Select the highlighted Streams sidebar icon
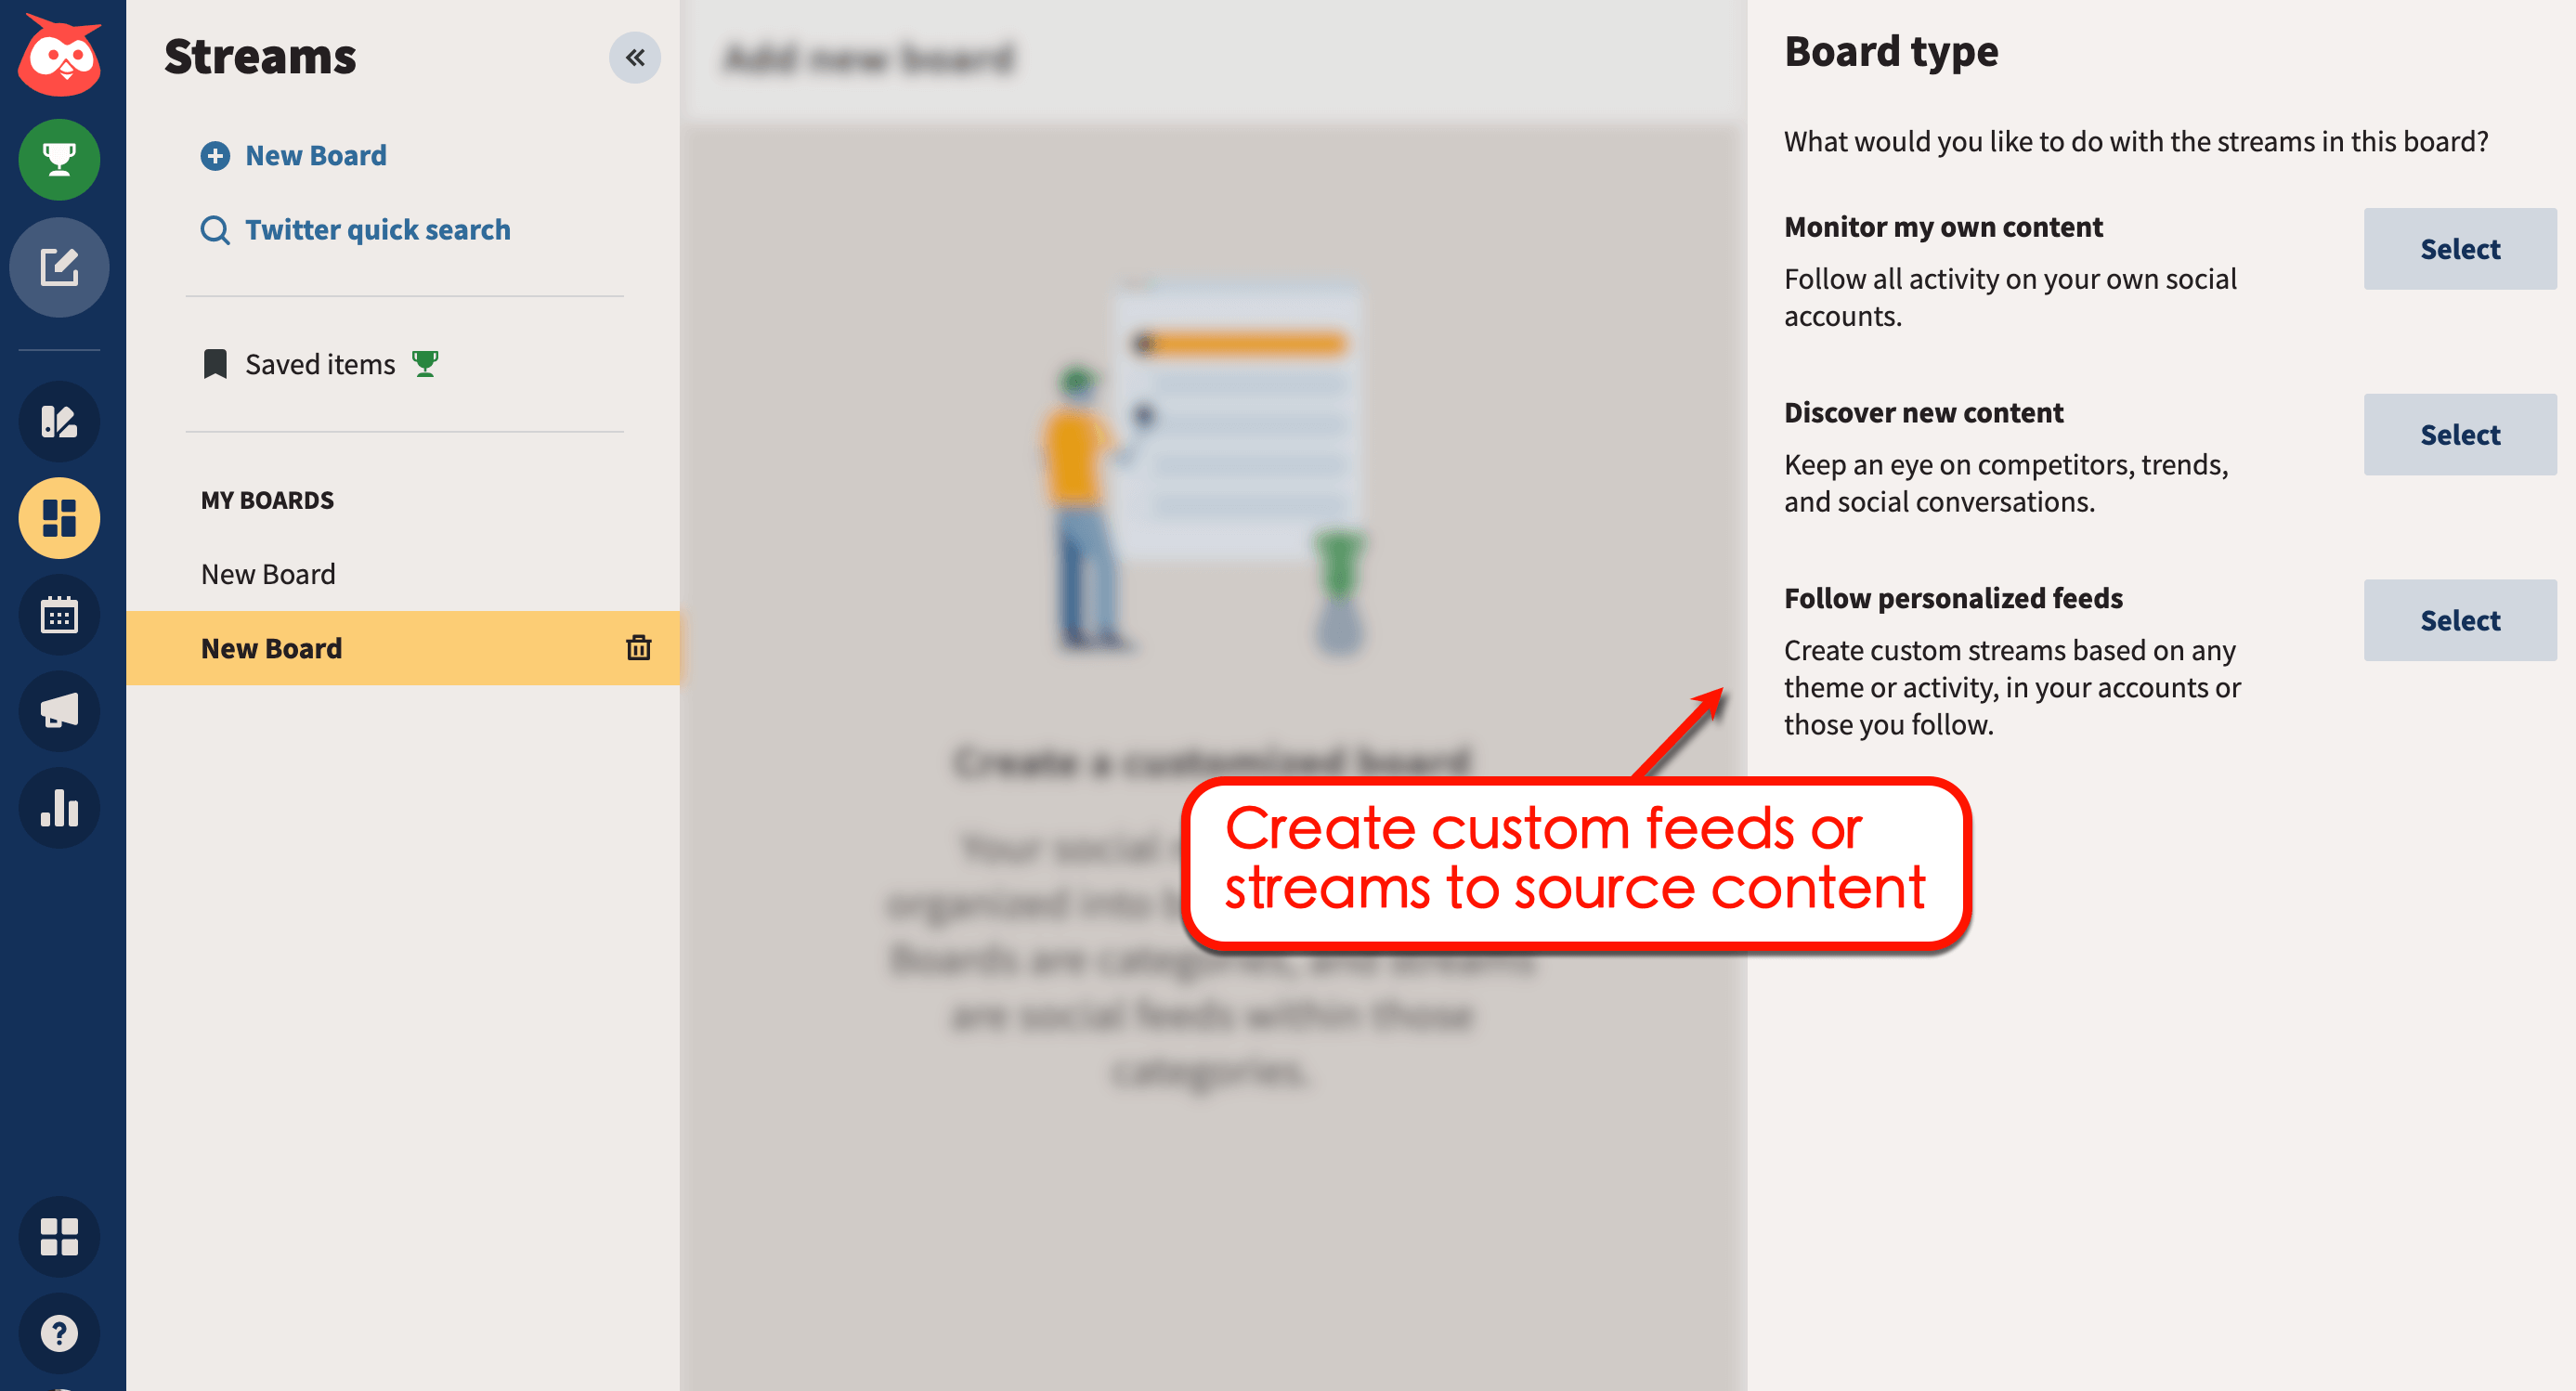Screen dimensions: 2576x1391 (x=59, y=517)
